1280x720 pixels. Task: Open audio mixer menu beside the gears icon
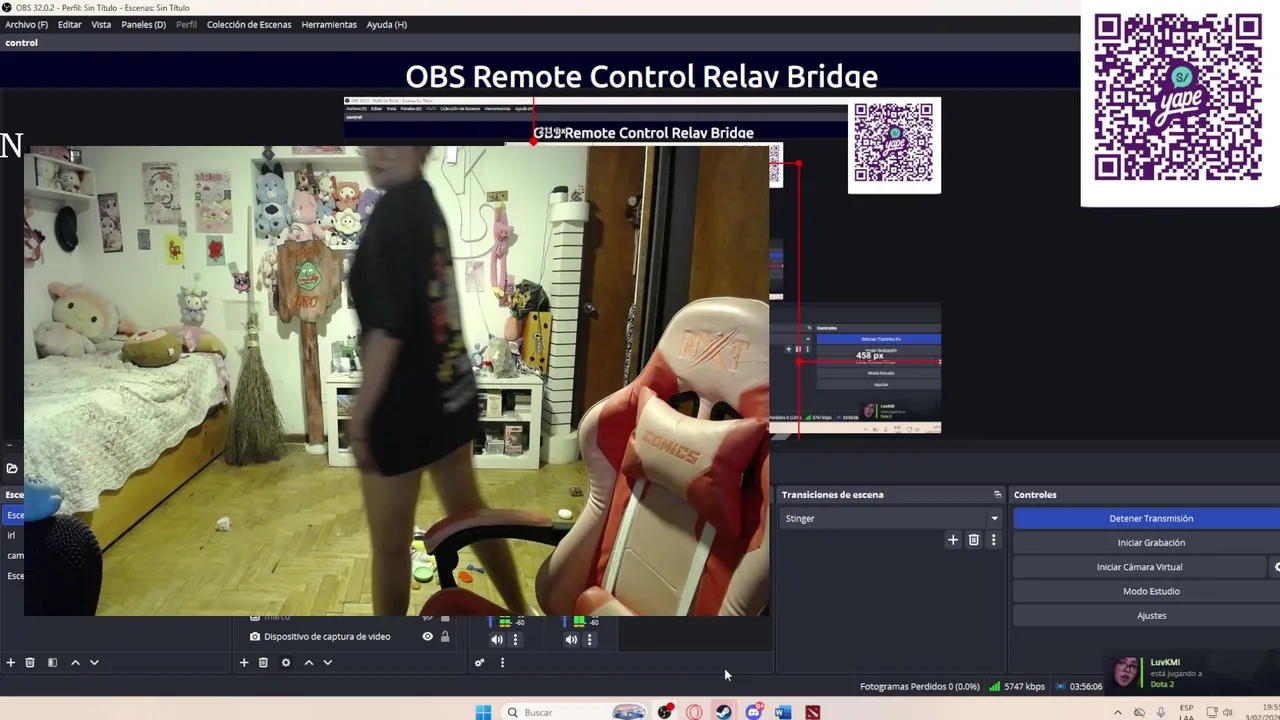coord(502,662)
